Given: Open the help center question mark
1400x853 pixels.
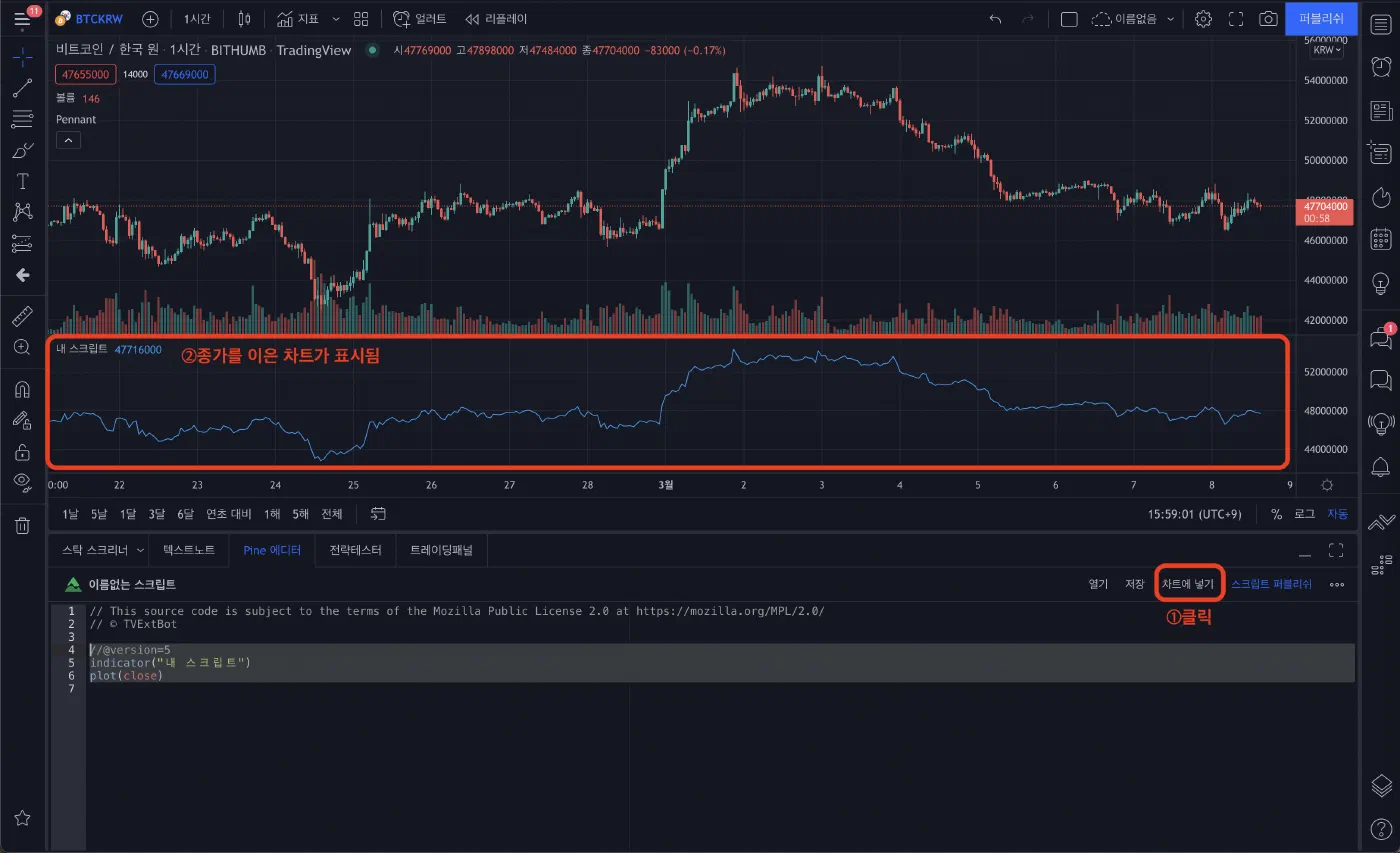Looking at the screenshot, I should 1381,829.
